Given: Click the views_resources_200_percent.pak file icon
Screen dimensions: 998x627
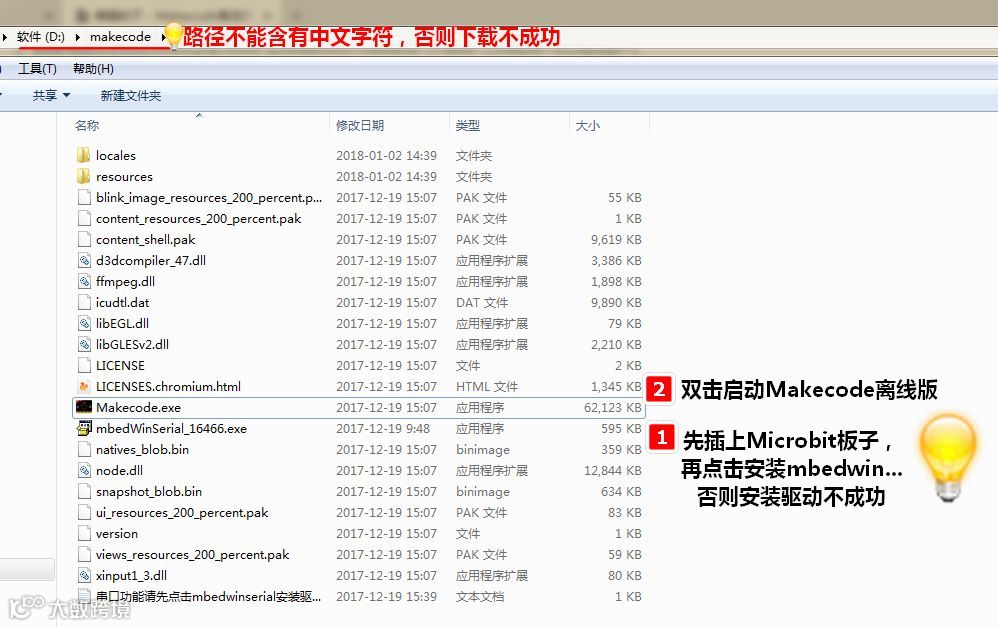Looking at the screenshot, I should [84, 554].
